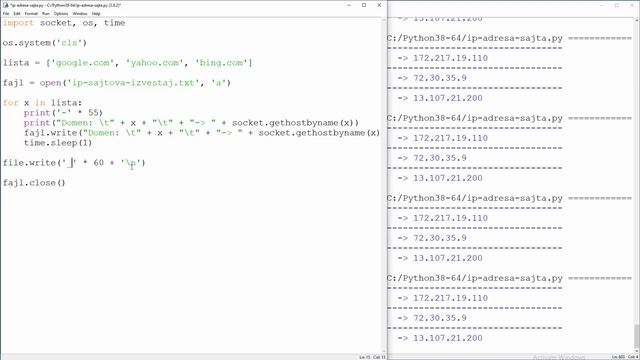Click the 'google.com' string in lista
Image resolution: width=640 pixels, height=360 pixels.
point(82,63)
